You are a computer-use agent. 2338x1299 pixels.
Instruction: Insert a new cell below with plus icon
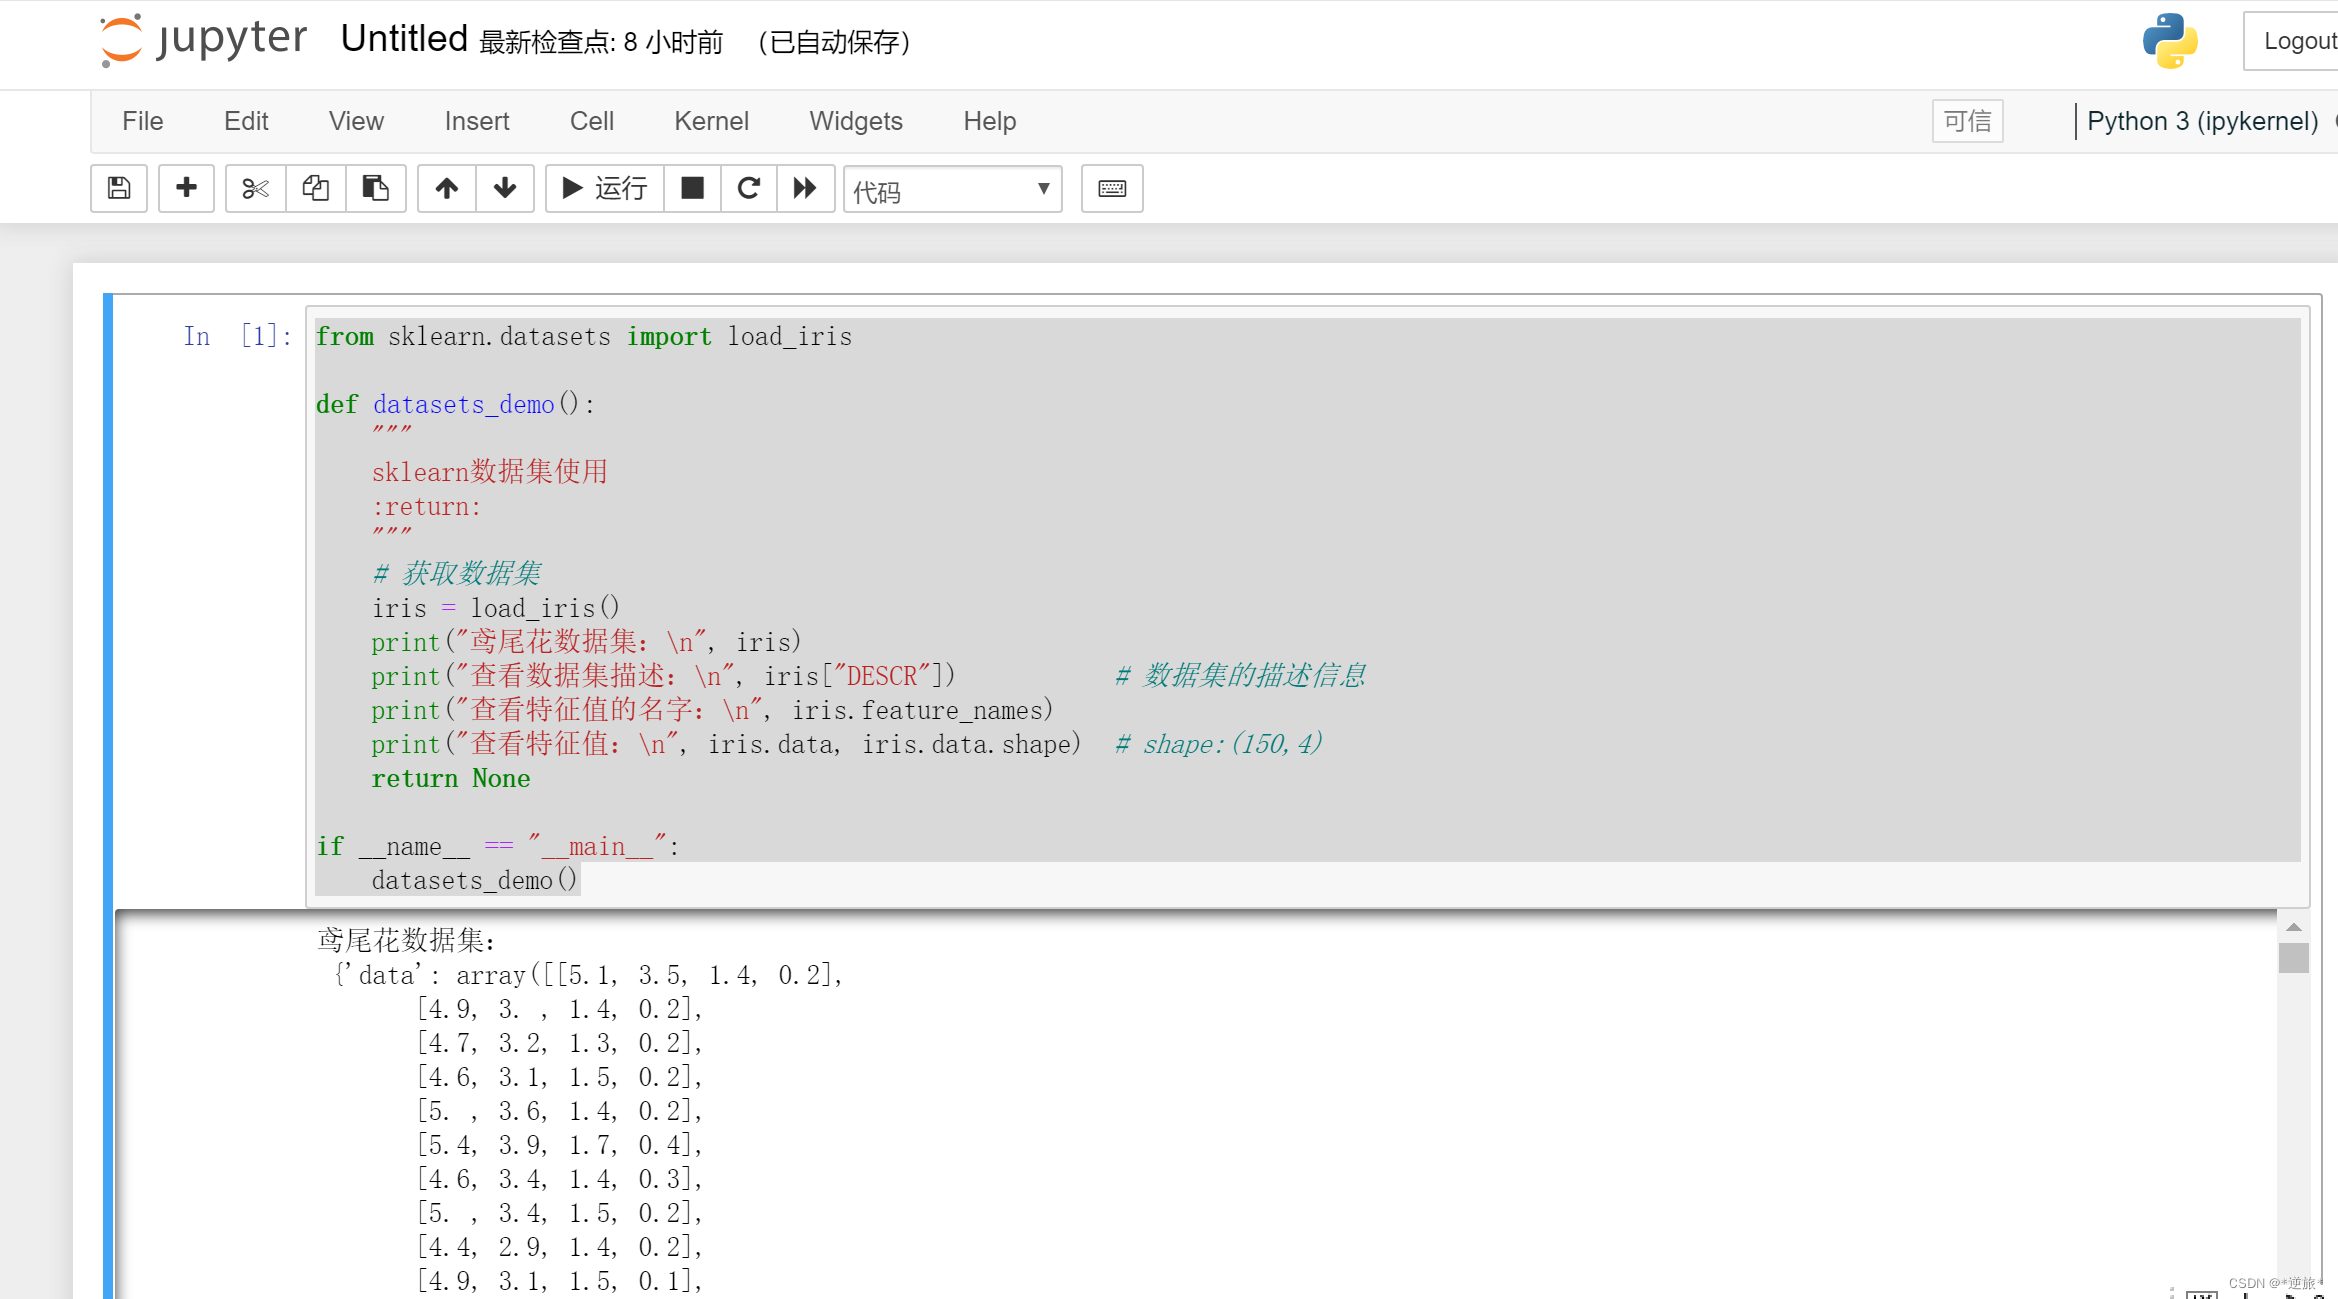click(186, 188)
